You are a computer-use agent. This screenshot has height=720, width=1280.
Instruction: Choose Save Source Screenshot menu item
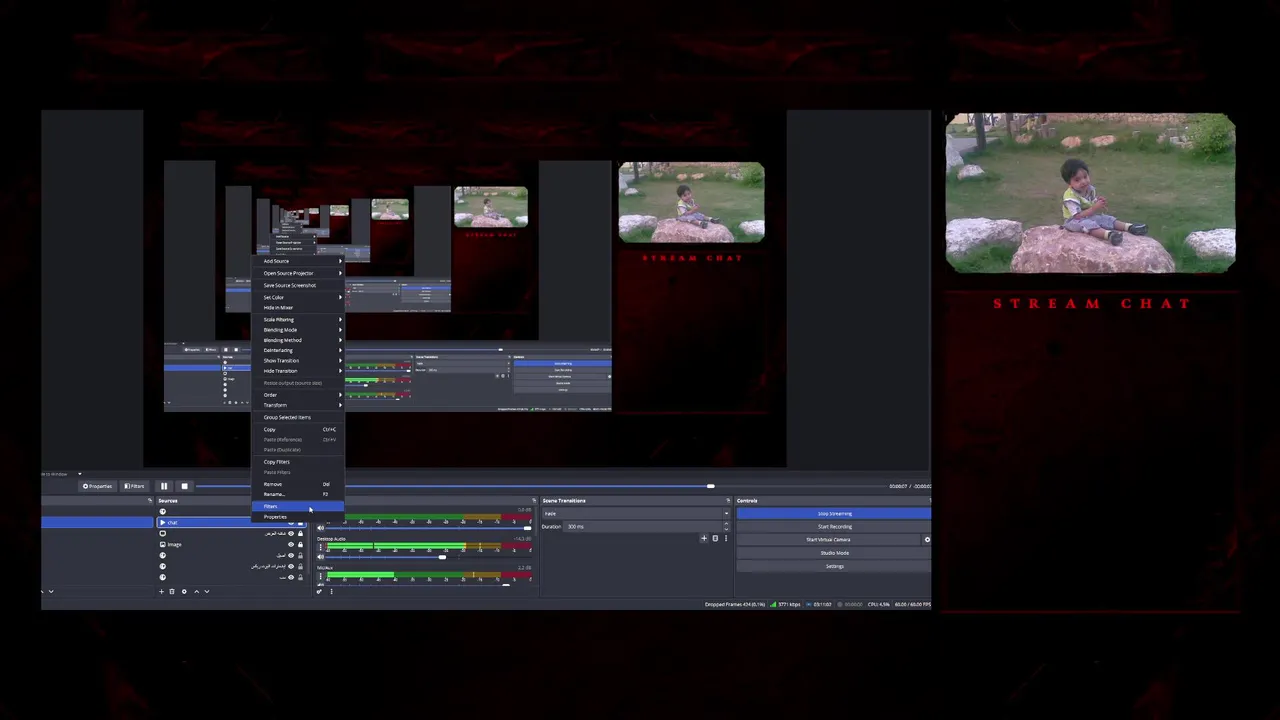(298, 285)
